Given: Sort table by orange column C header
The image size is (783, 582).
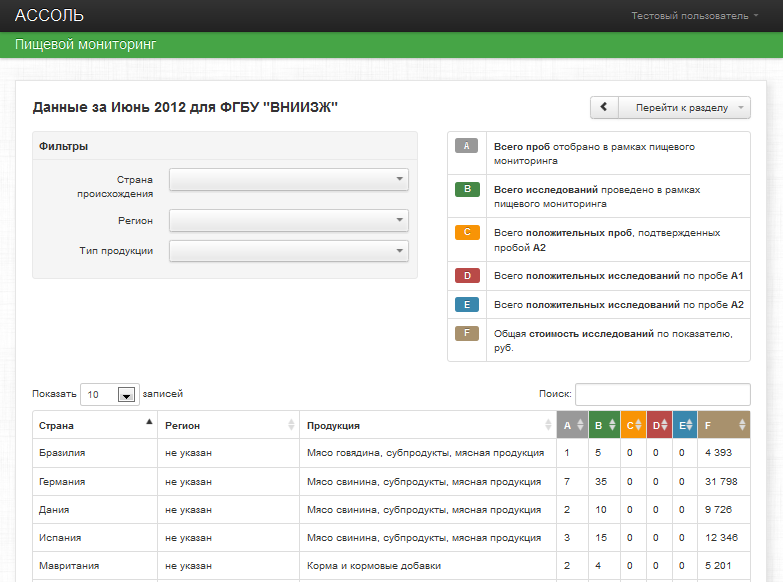Looking at the screenshot, I should coord(633,425).
